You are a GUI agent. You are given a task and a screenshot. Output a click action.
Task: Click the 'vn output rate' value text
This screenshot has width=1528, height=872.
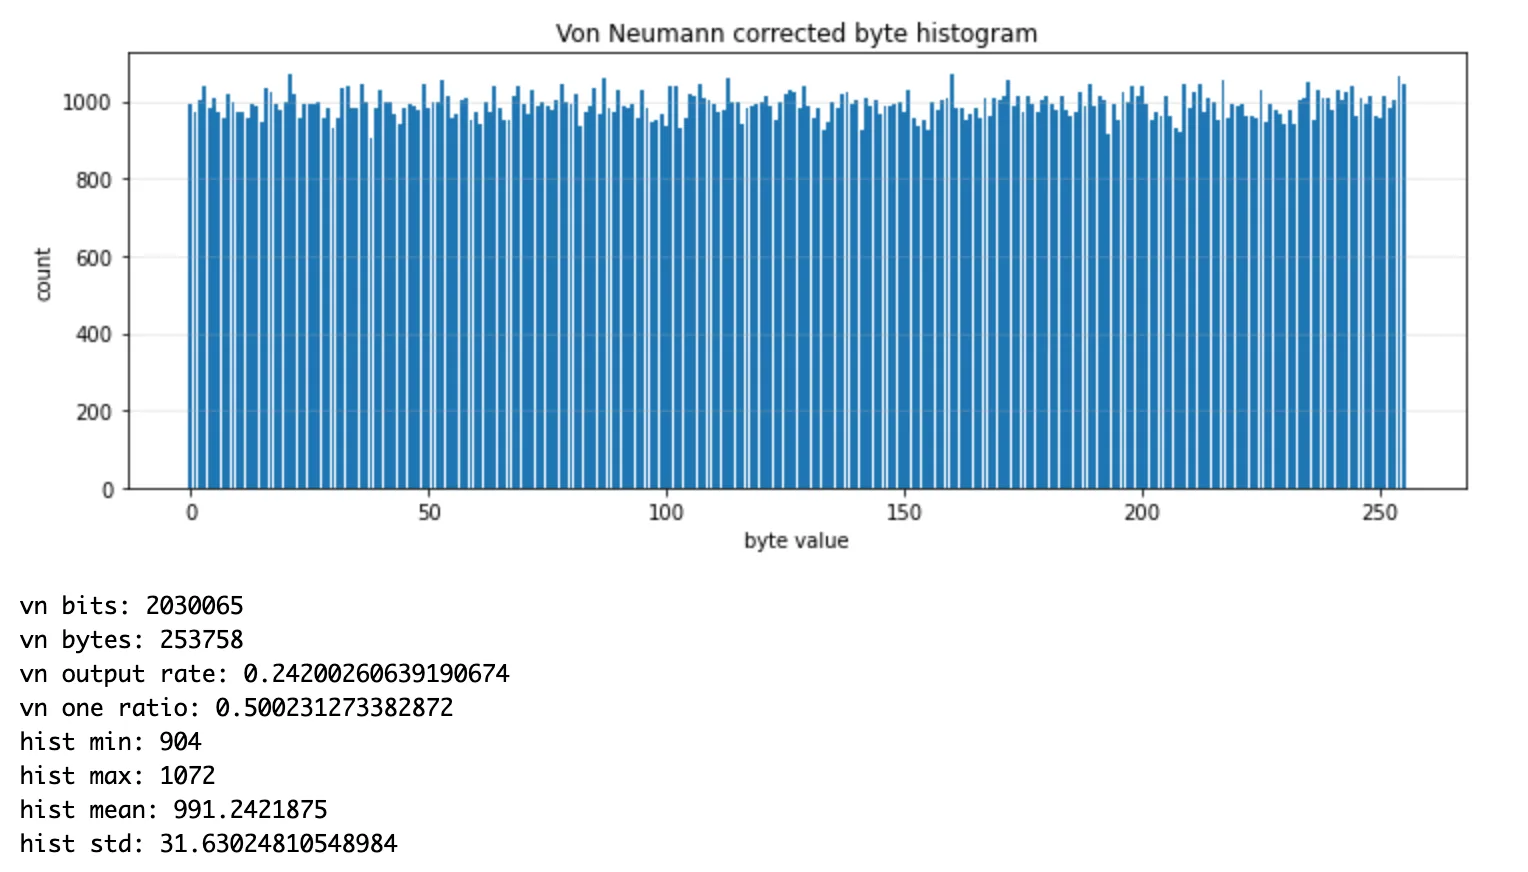click(376, 674)
